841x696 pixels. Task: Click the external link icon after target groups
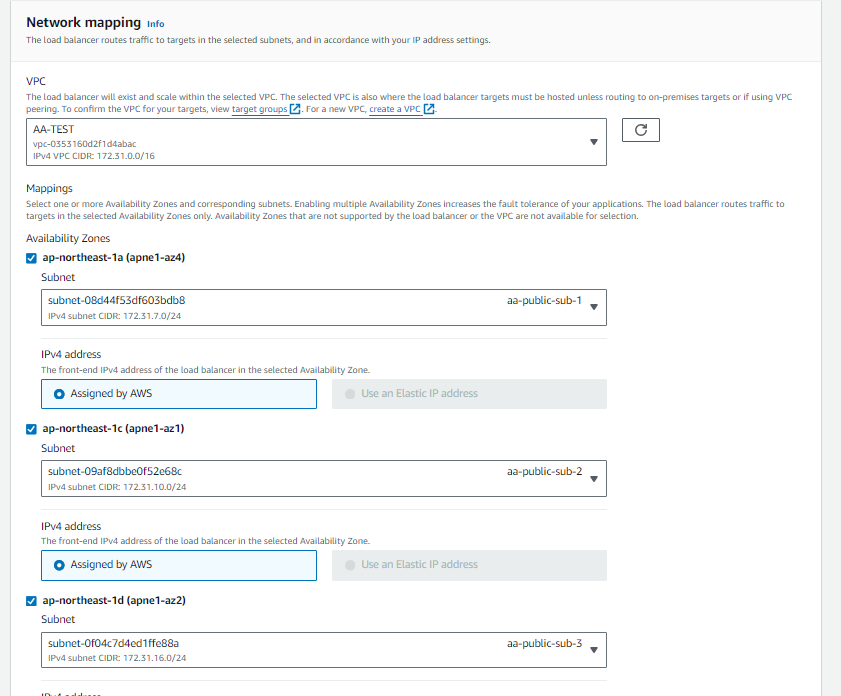[295, 109]
